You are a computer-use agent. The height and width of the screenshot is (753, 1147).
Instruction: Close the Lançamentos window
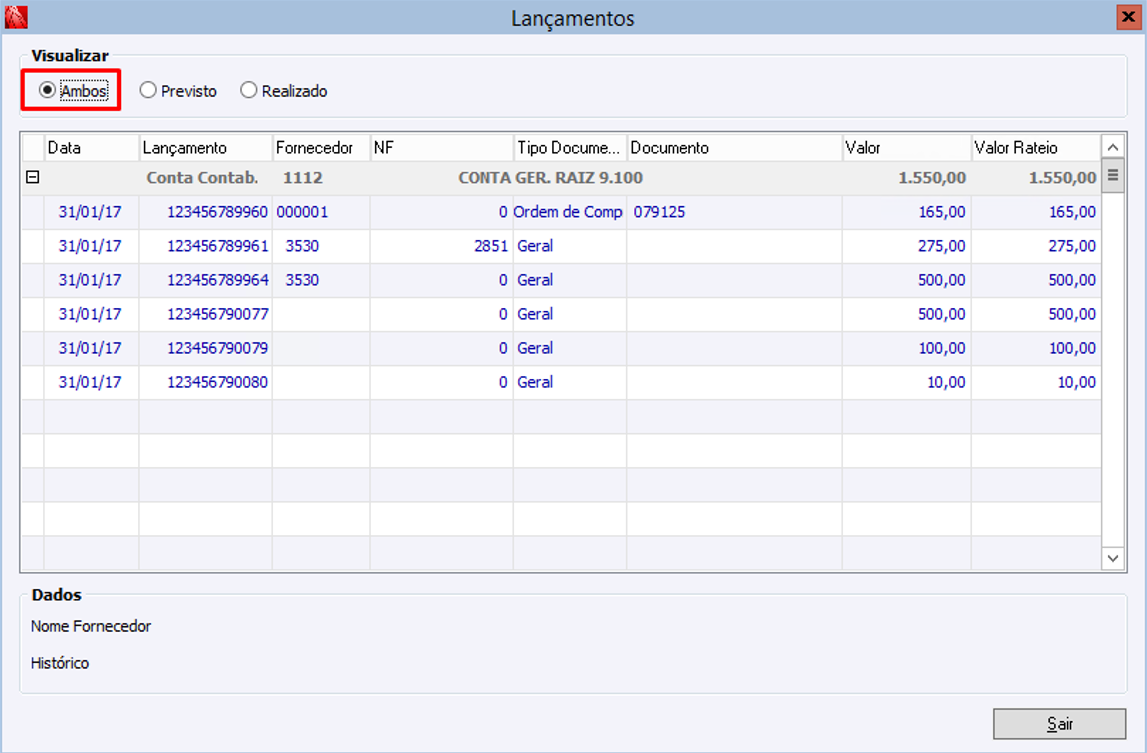coord(1129,17)
